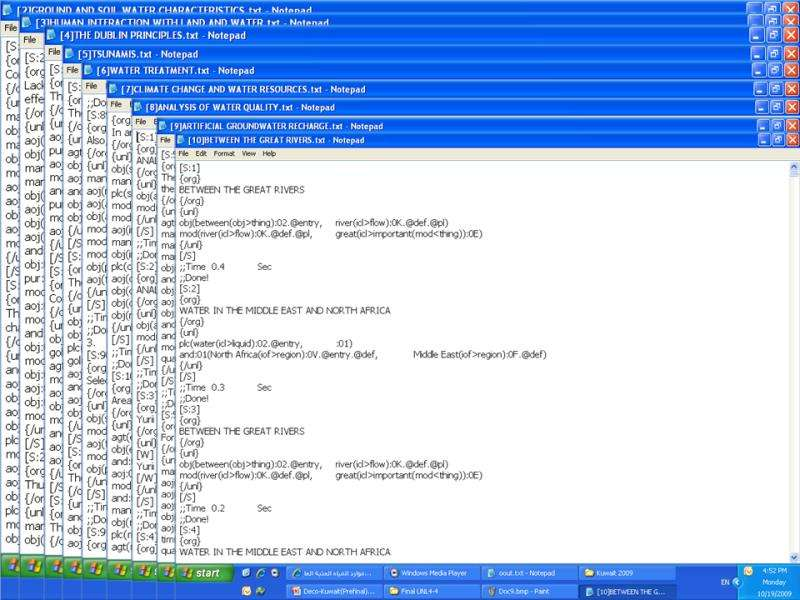The width and height of the screenshot is (800, 600).
Task: Restore down the BETWEEN THE GREAT RIVERS window
Action: click(x=775, y=141)
